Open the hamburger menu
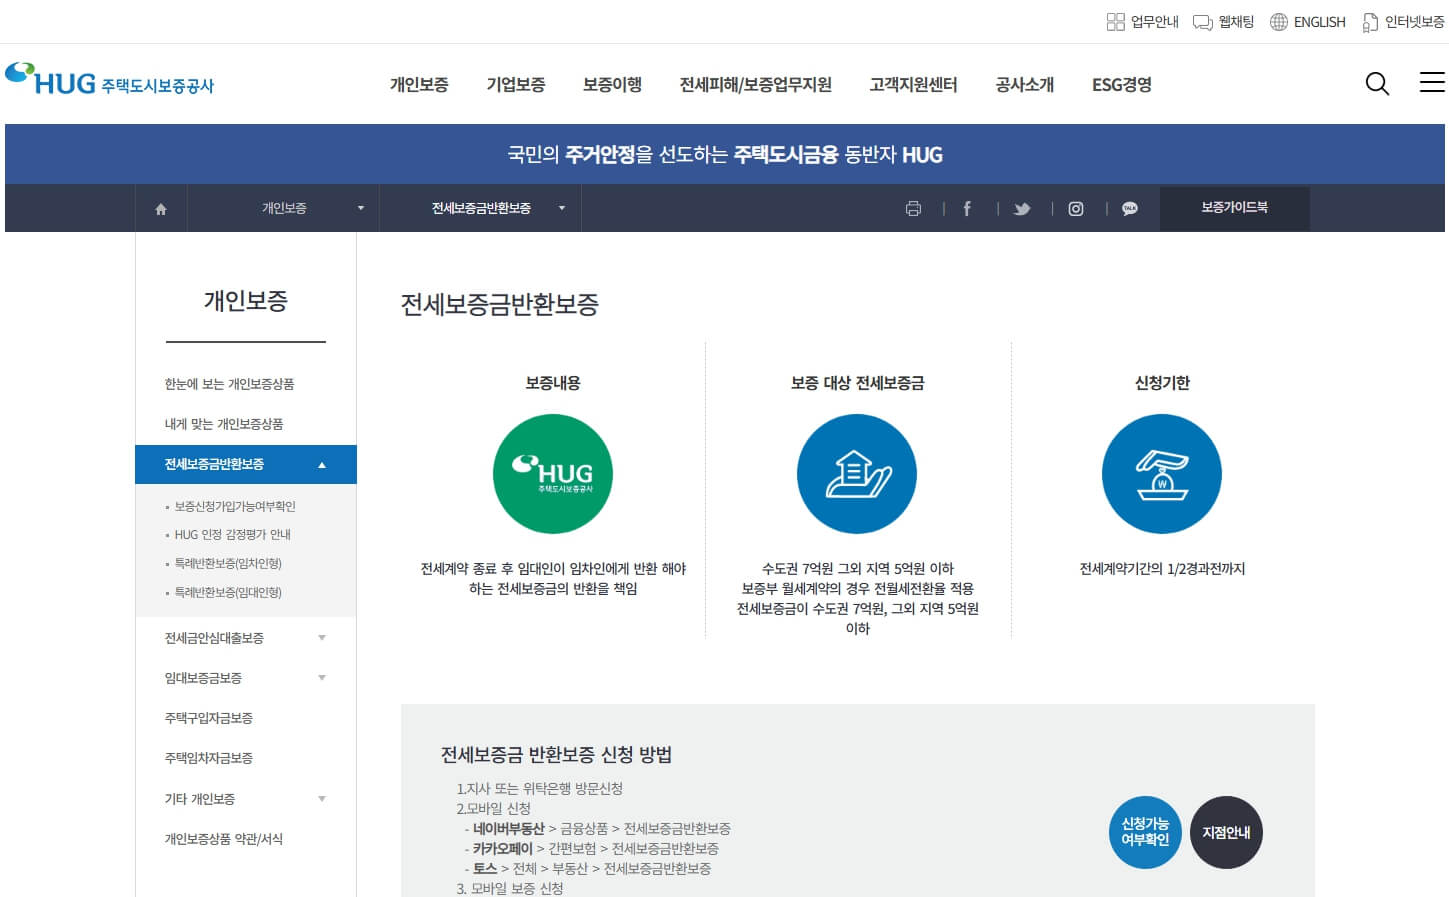This screenshot has width=1449, height=897. [1431, 84]
